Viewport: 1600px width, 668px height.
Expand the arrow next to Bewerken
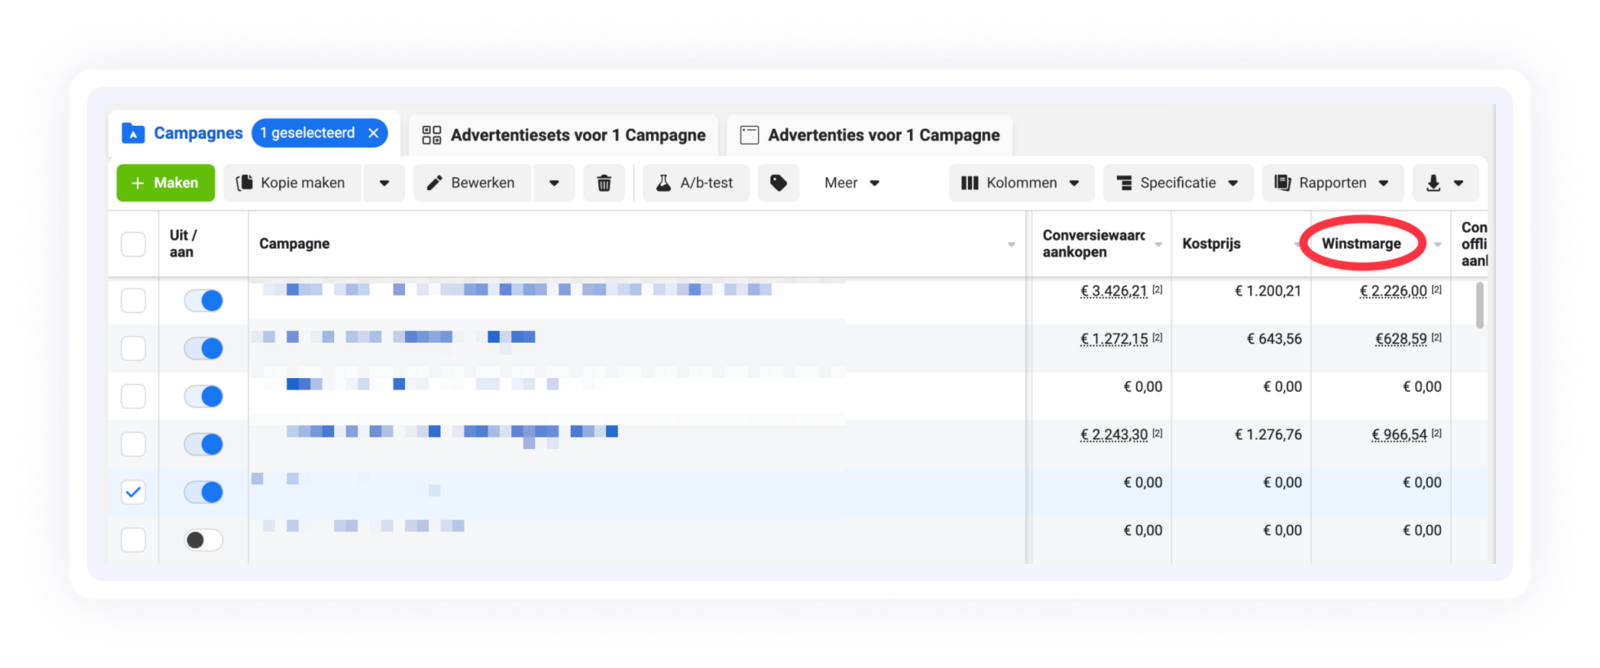[554, 183]
